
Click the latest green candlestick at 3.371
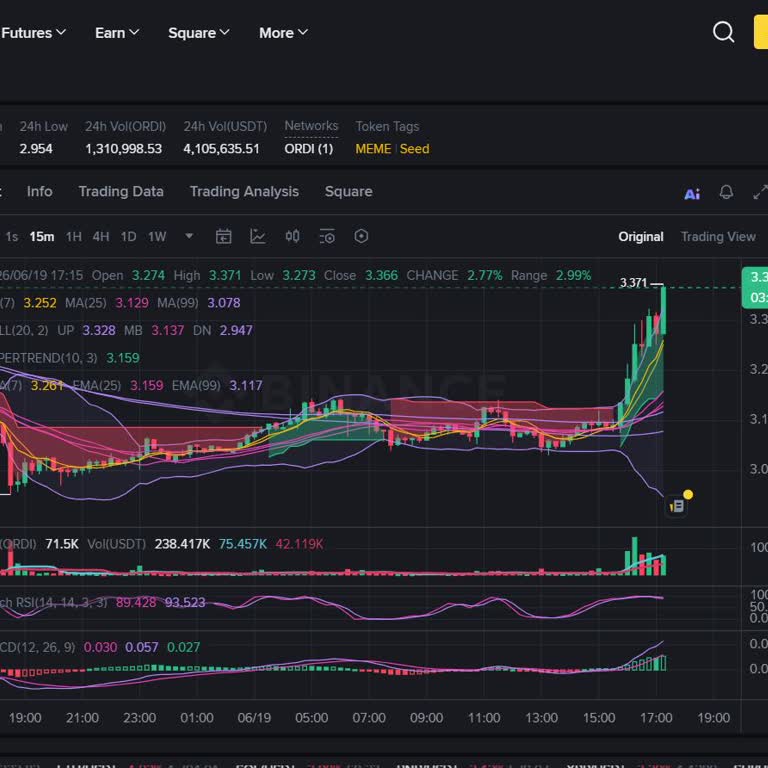click(x=664, y=310)
